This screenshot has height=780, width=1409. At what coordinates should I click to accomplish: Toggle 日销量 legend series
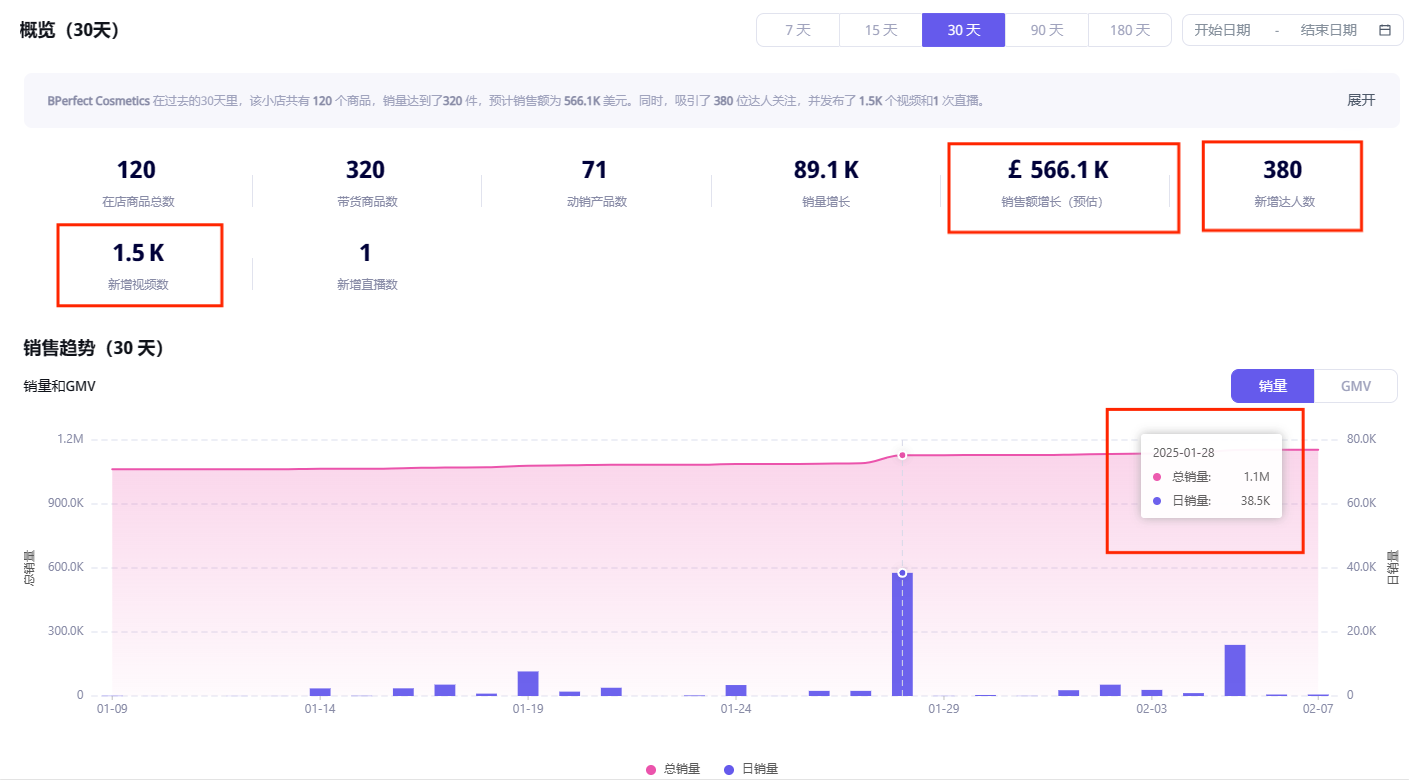(751, 769)
